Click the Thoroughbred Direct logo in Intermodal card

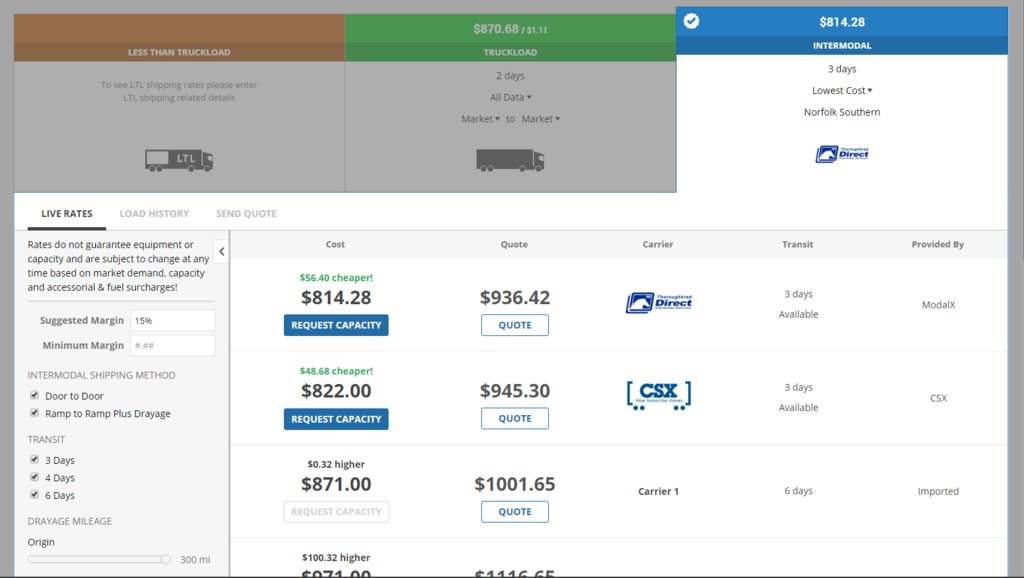(x=842, y=154)
